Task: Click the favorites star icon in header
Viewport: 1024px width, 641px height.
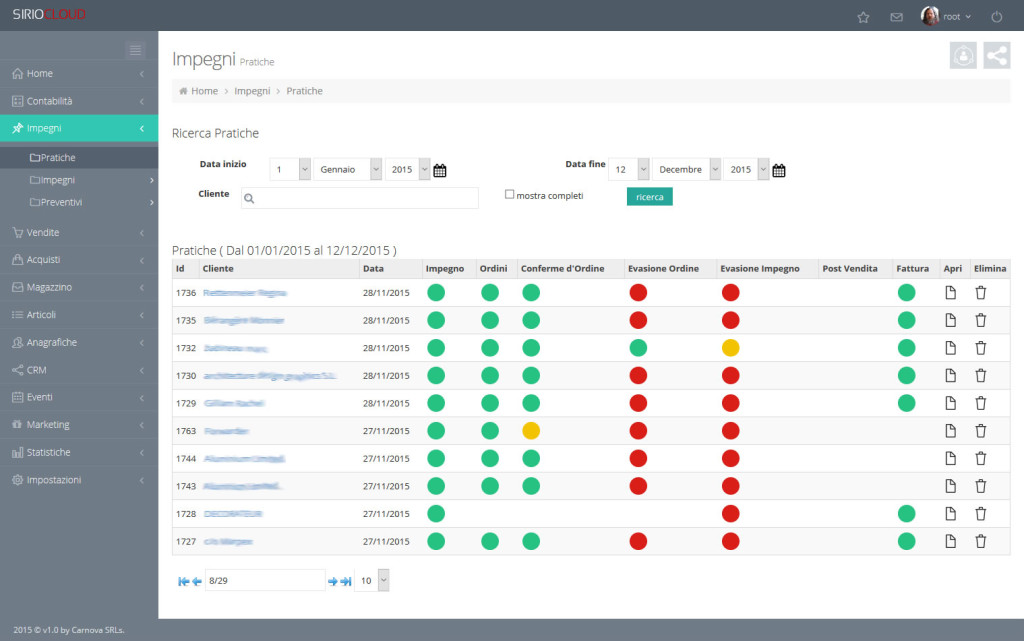Action: [863, 17]
